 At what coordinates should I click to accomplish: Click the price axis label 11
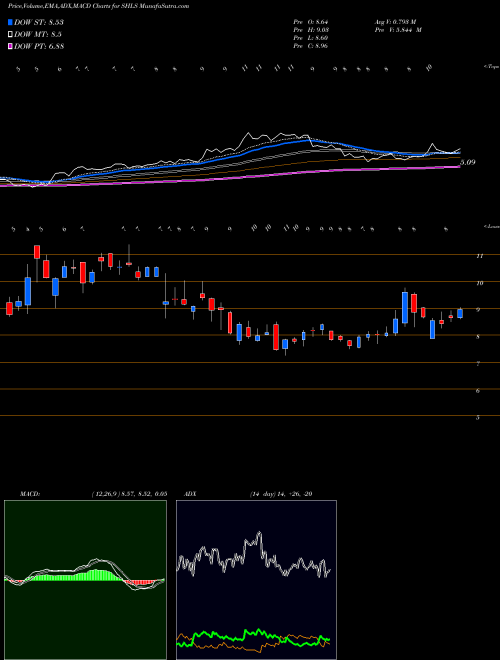click(479, 255)
